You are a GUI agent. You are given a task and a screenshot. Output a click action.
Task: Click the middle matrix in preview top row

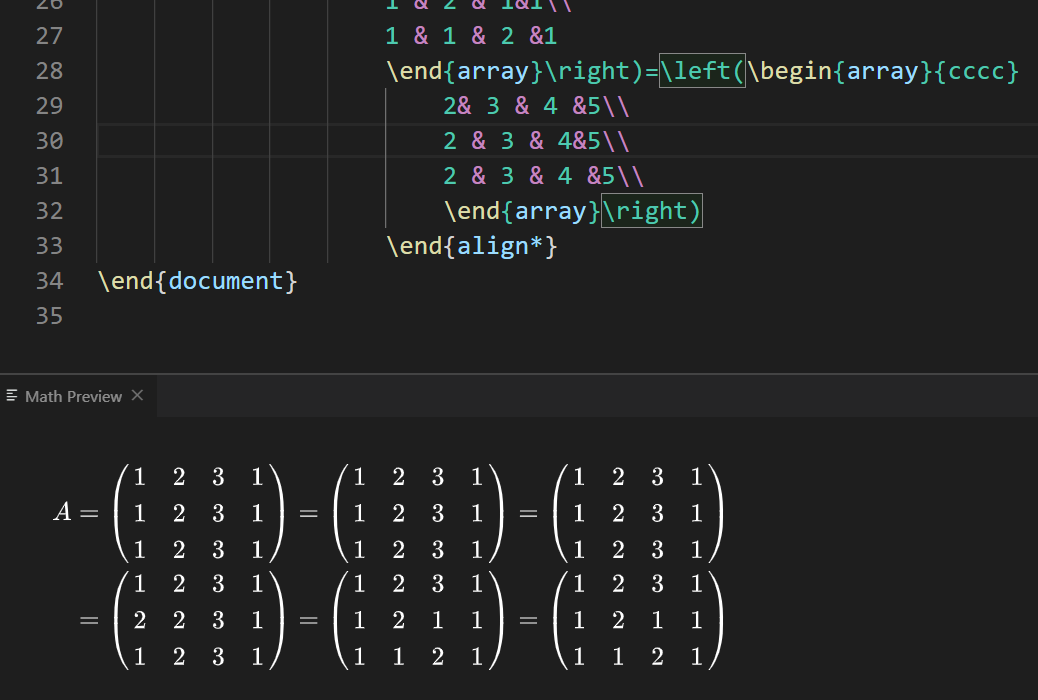[x=418, y=513]
